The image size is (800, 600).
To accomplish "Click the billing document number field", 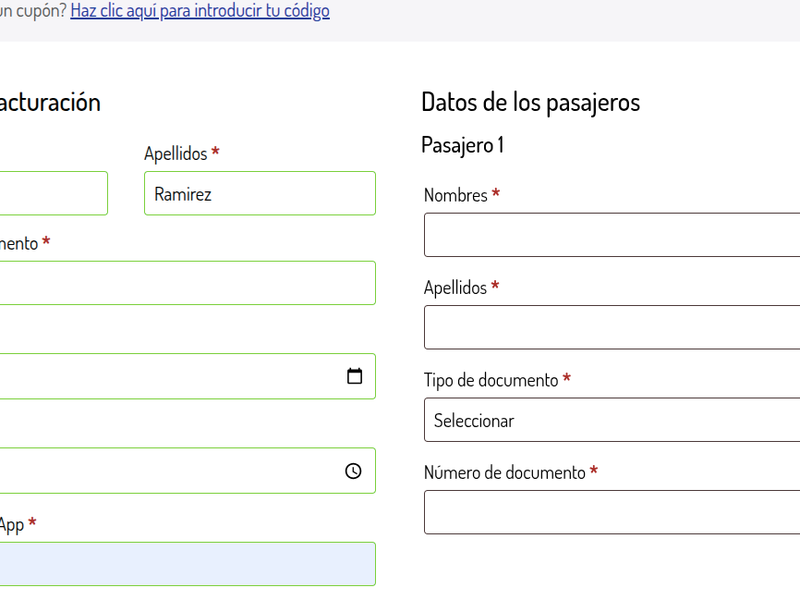I will point(188,283).
